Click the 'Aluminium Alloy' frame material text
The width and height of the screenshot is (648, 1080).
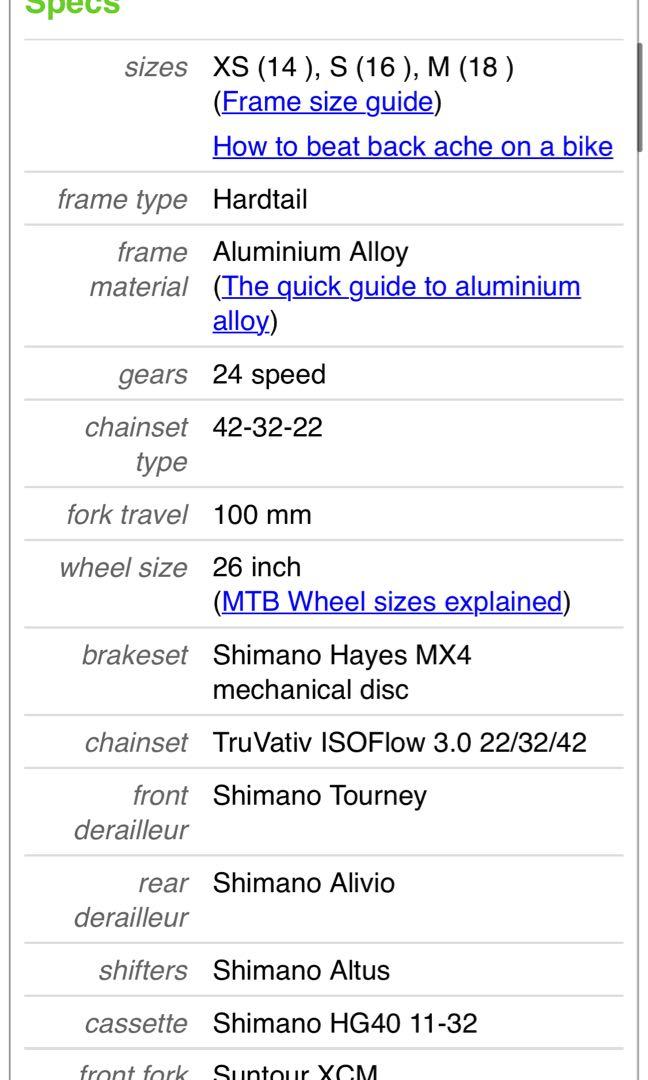311,252
